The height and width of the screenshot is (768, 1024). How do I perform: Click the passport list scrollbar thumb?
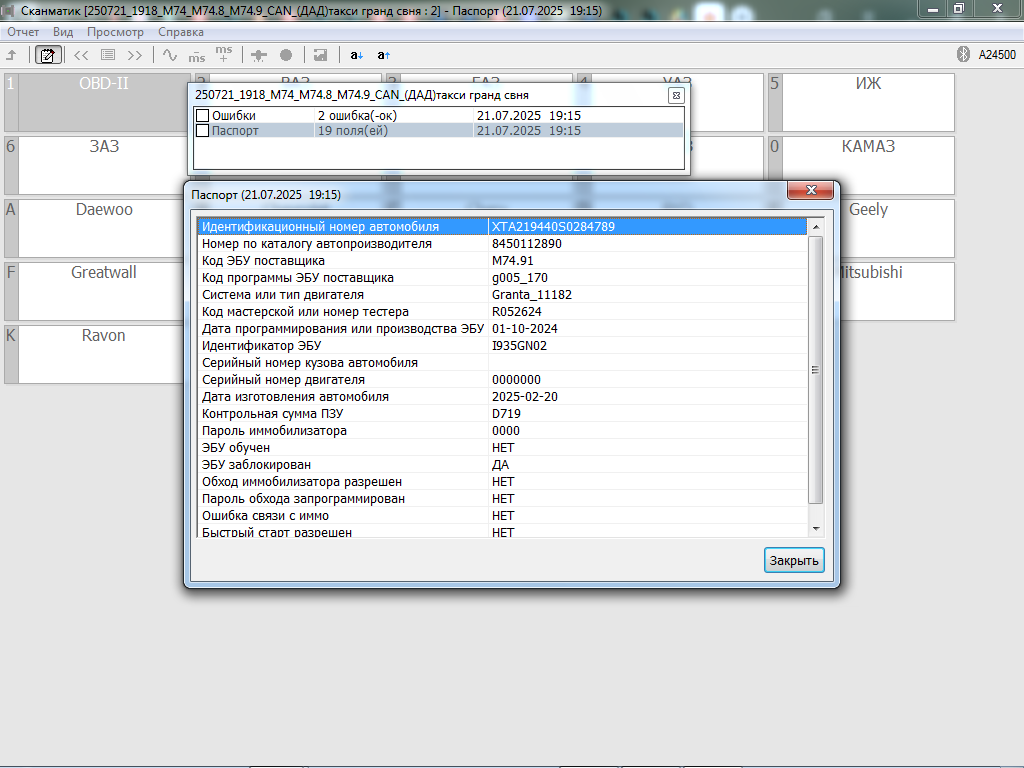point(815,370)
